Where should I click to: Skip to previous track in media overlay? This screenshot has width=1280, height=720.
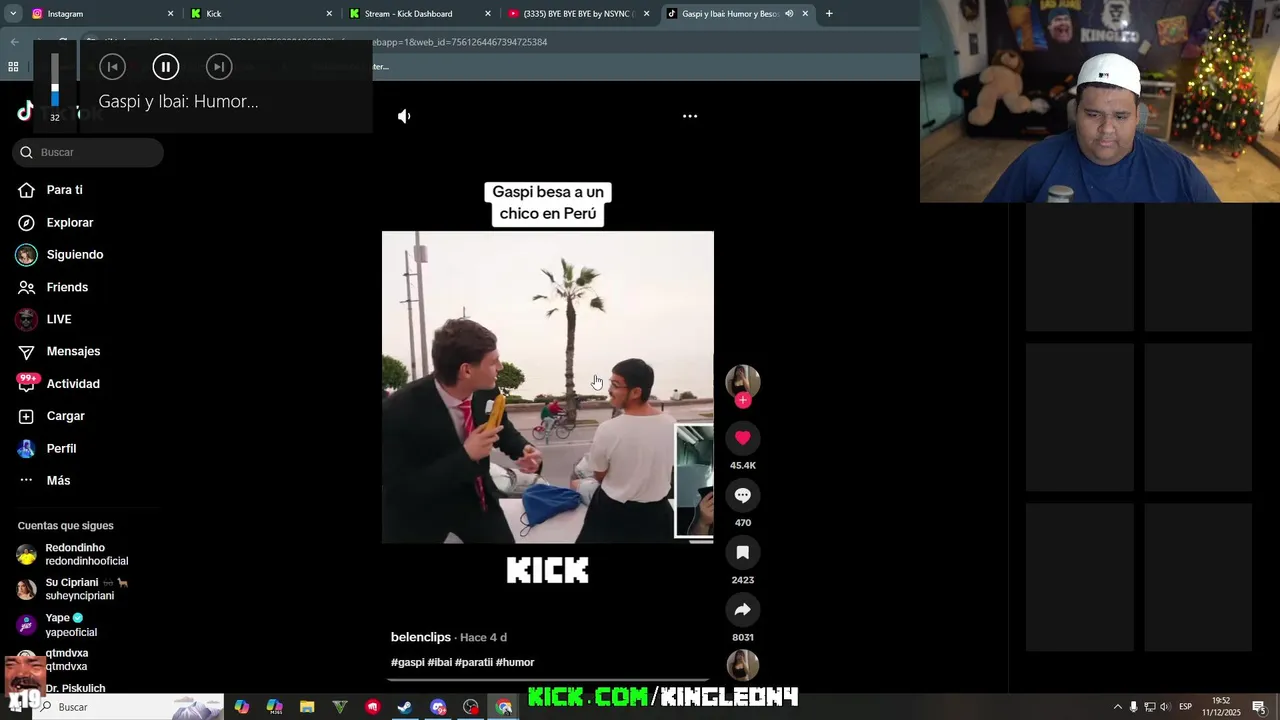click(x=112, y=67)
